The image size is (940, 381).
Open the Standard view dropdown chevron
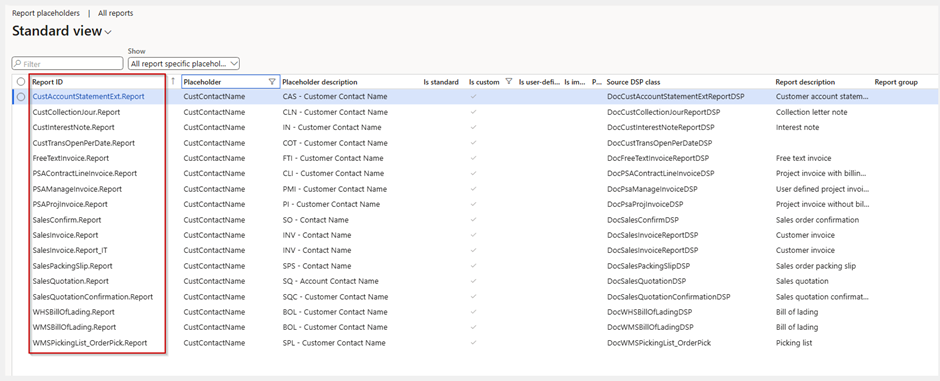tap(108, 32)
